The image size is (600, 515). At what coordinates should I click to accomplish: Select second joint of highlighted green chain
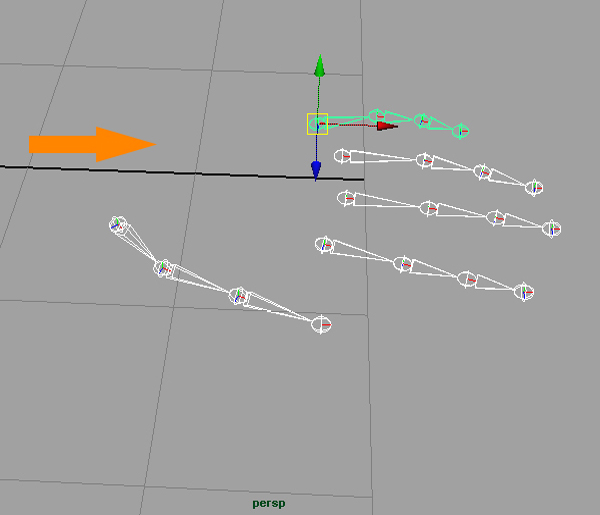(377, 116)
